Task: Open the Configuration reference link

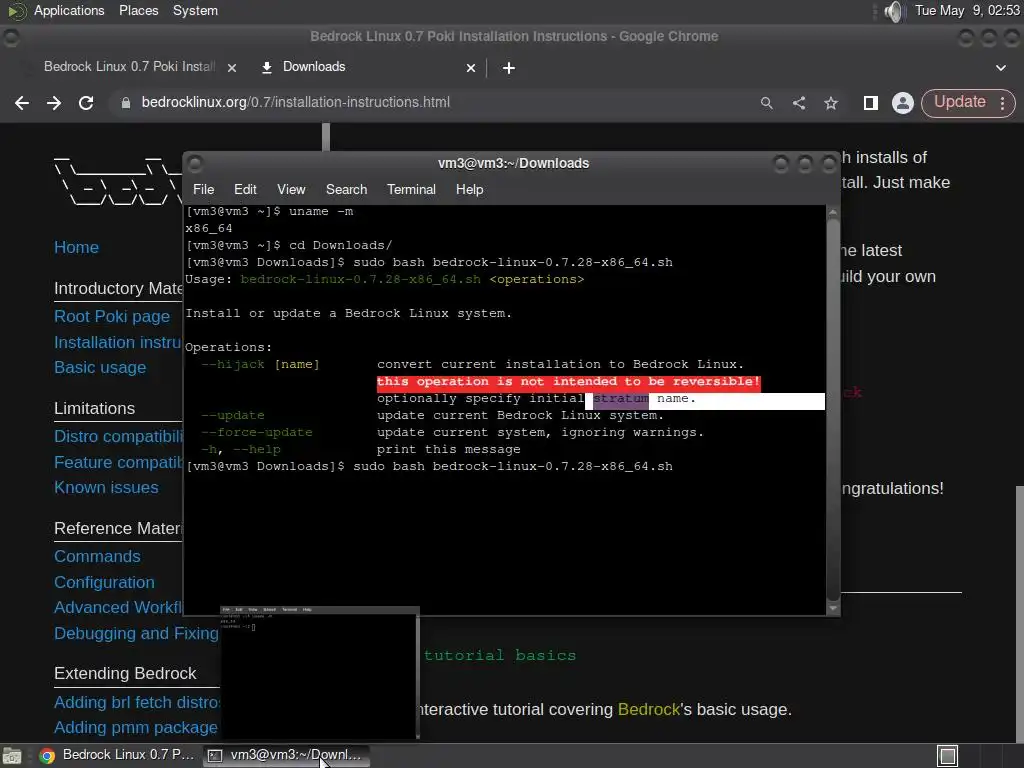Action: 104,583
